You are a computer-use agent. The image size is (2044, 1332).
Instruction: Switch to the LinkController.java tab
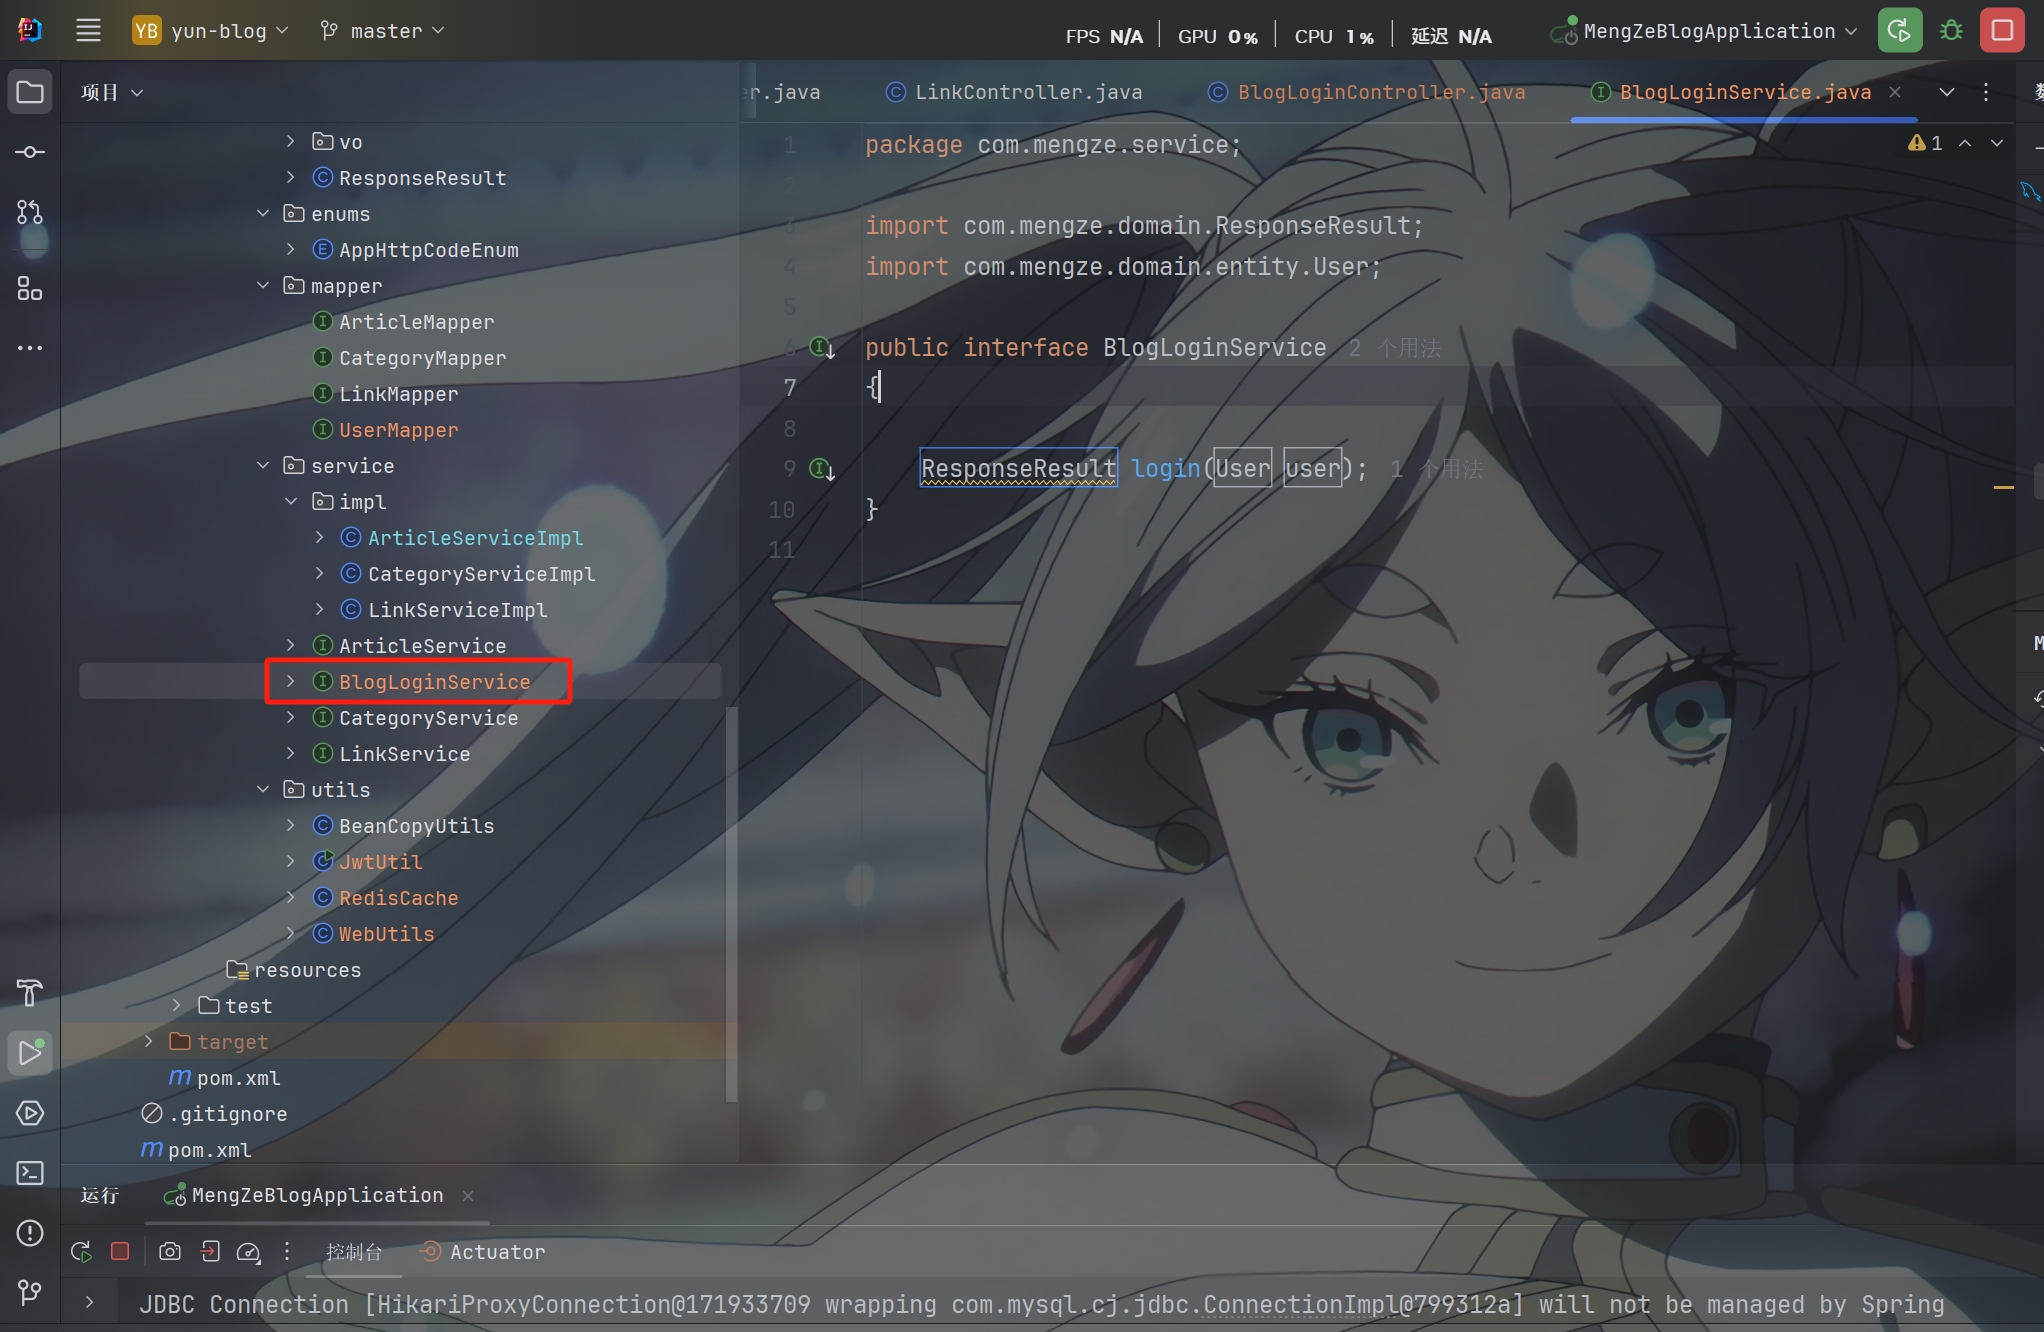click(1027, 92)
